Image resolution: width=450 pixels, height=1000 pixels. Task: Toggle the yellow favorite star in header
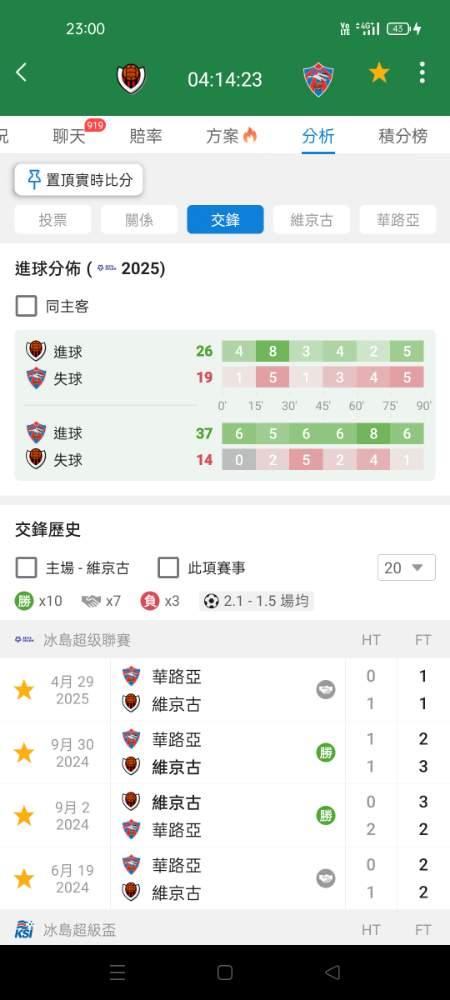[379, 73]
